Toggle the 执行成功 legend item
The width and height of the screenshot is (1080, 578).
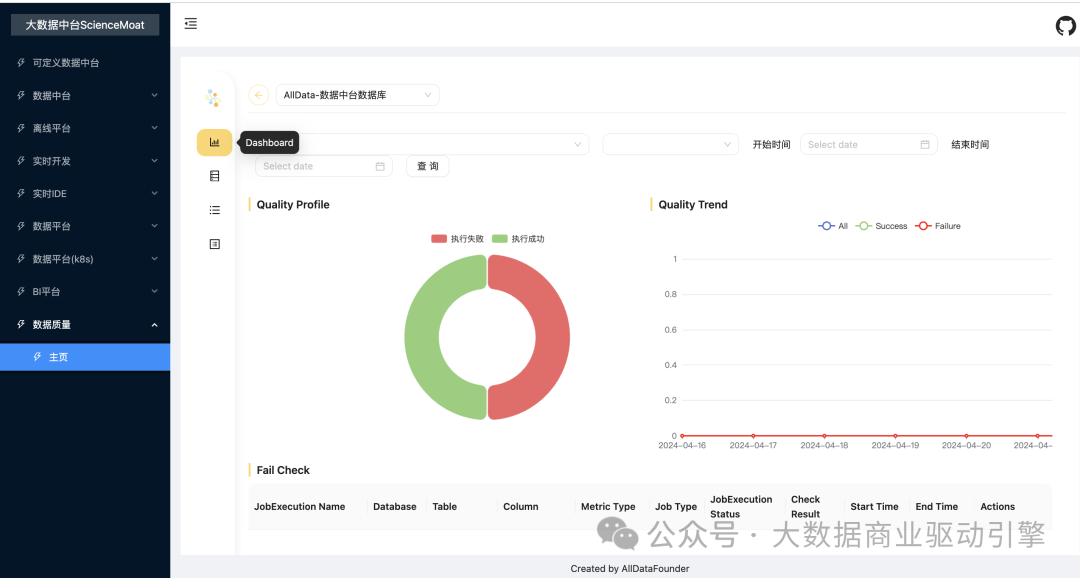click(518, 239)
